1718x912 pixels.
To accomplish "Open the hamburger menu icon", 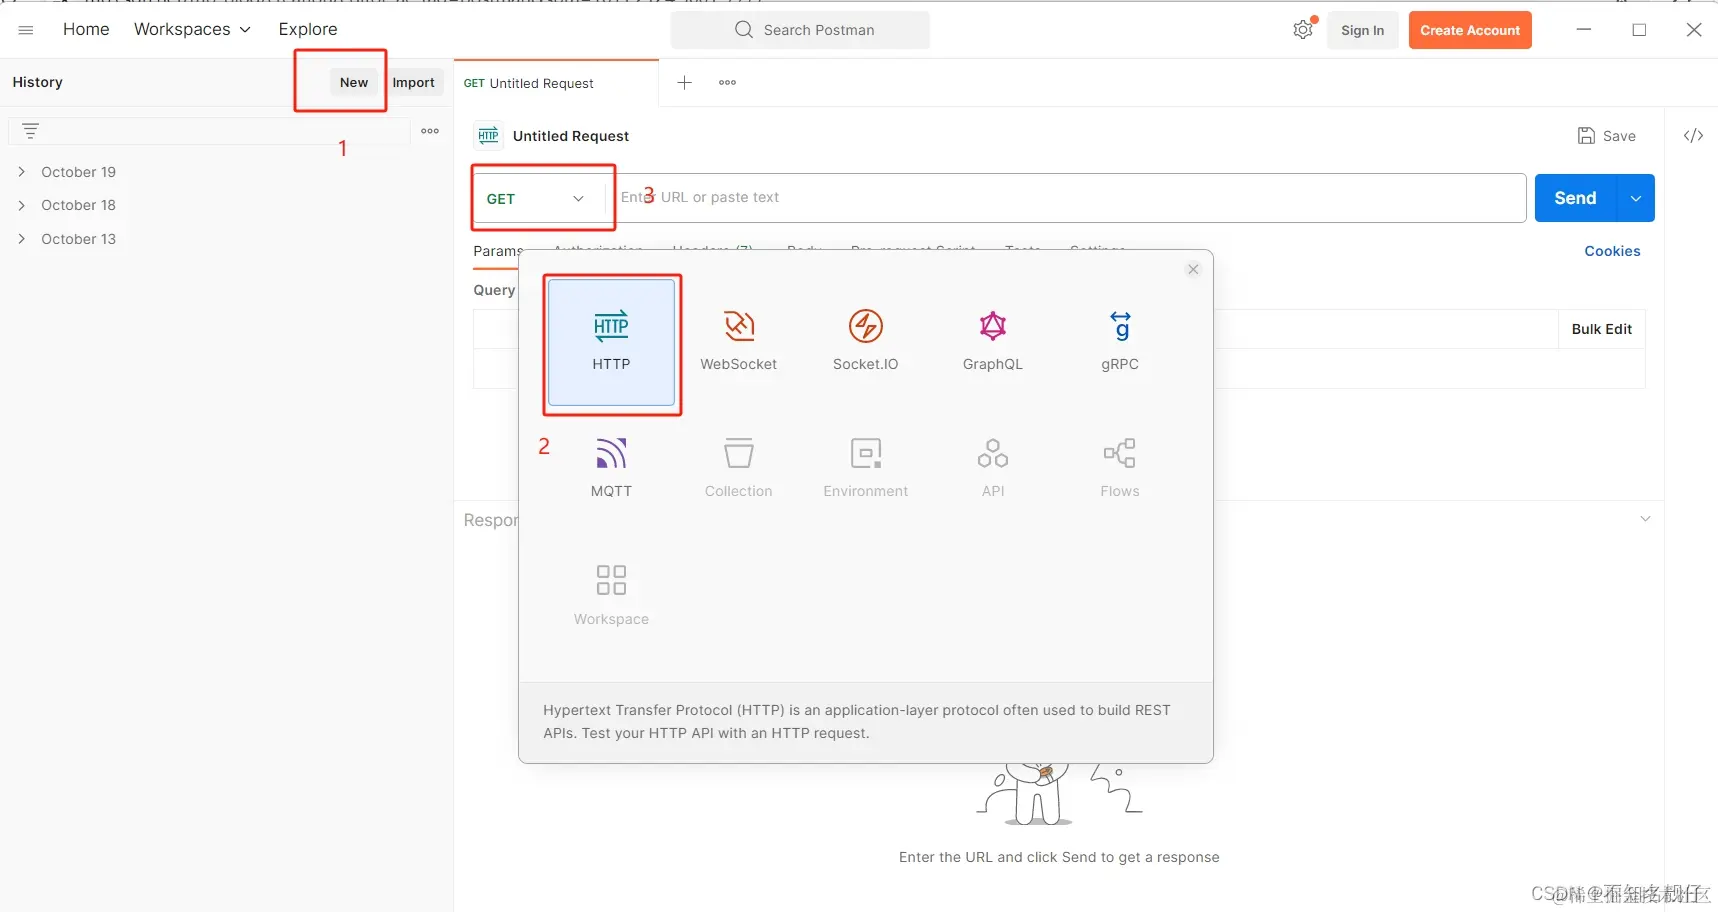I will point(26,30).
